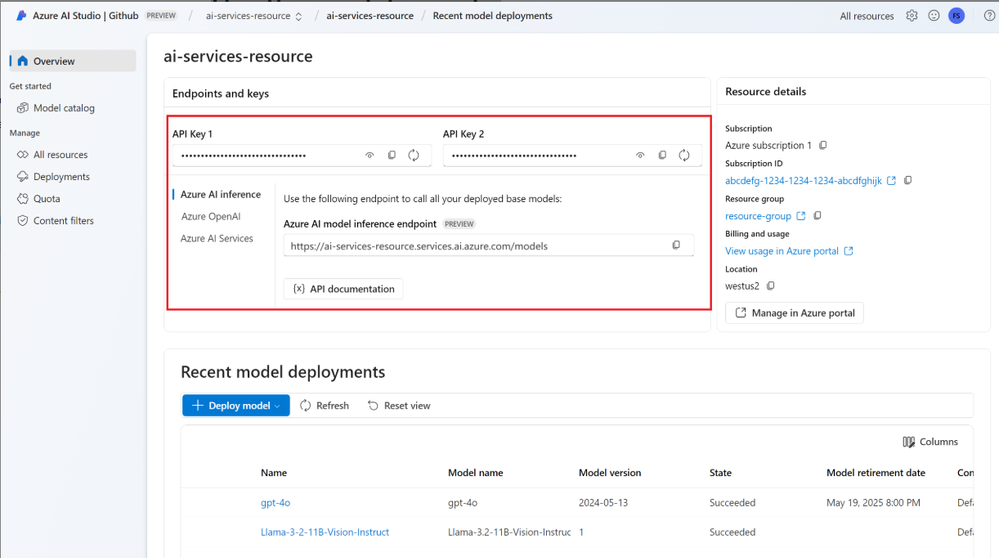Open the Columns chooser

930,441
